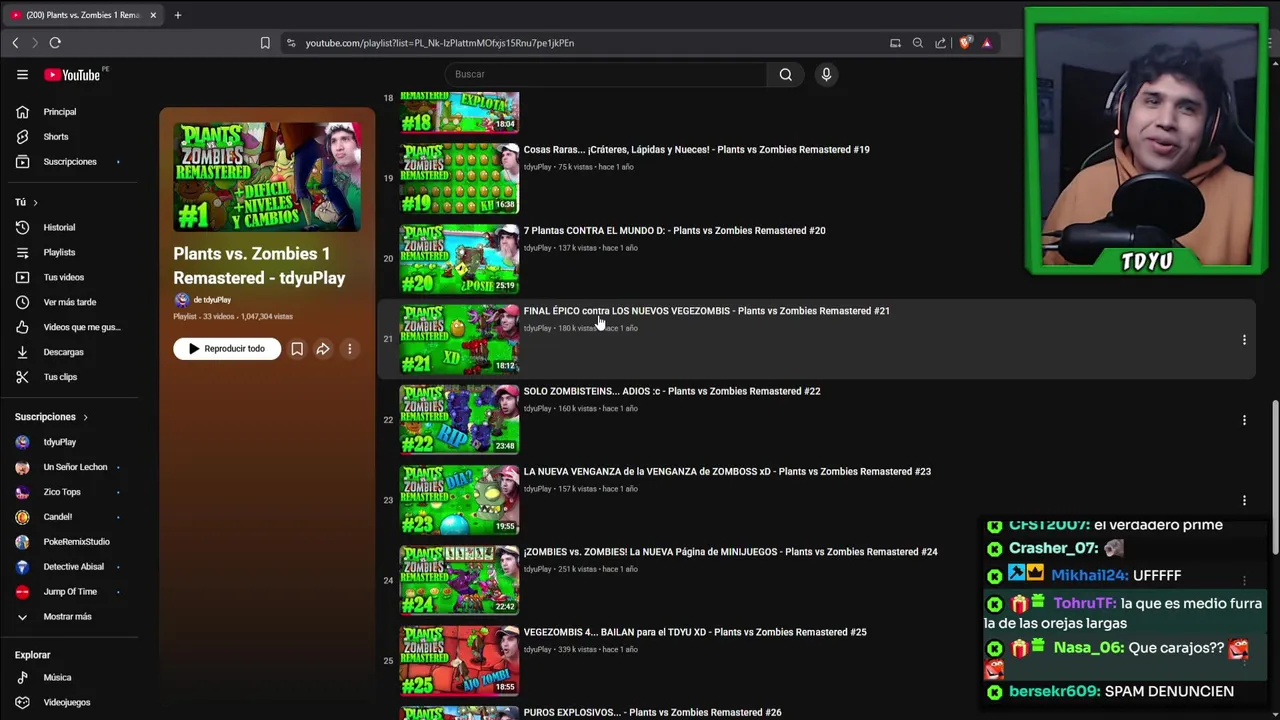Screen dimensions: 1280x720
Task: Click the search magnifier button
Action: (x=786, y=74)
